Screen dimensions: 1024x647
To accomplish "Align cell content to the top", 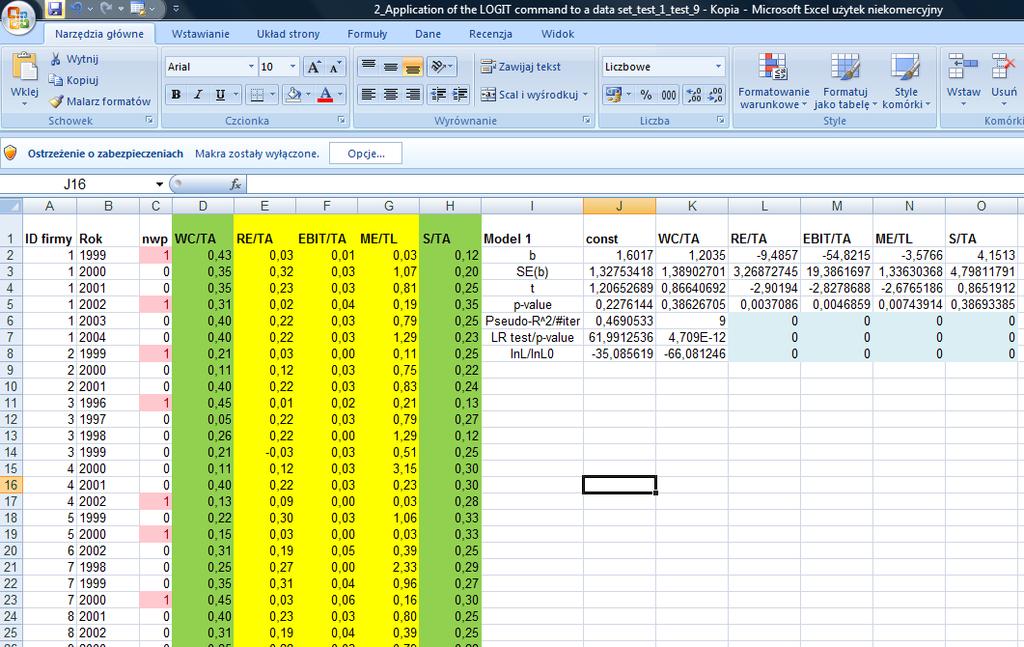I will [368, 67].
